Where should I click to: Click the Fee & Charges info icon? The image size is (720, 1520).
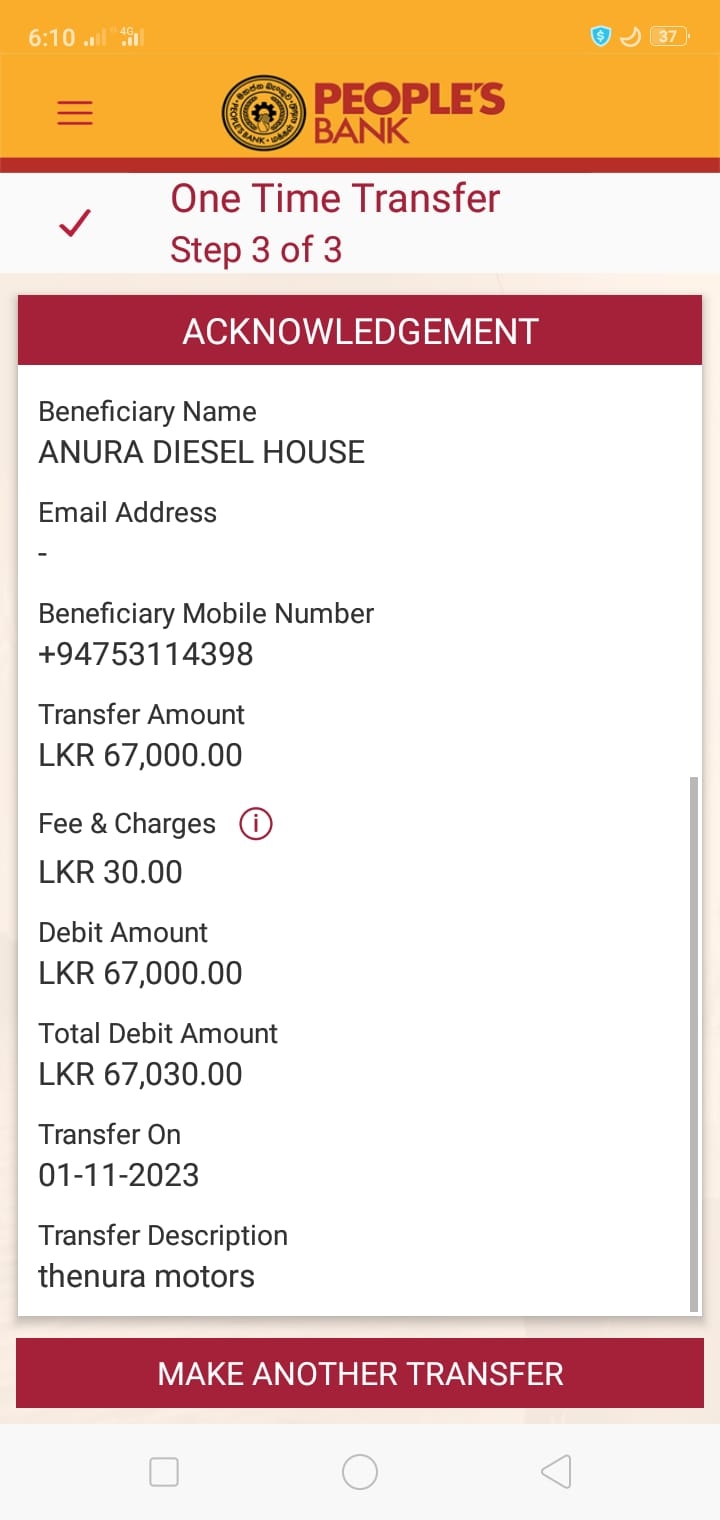[256, 824]
